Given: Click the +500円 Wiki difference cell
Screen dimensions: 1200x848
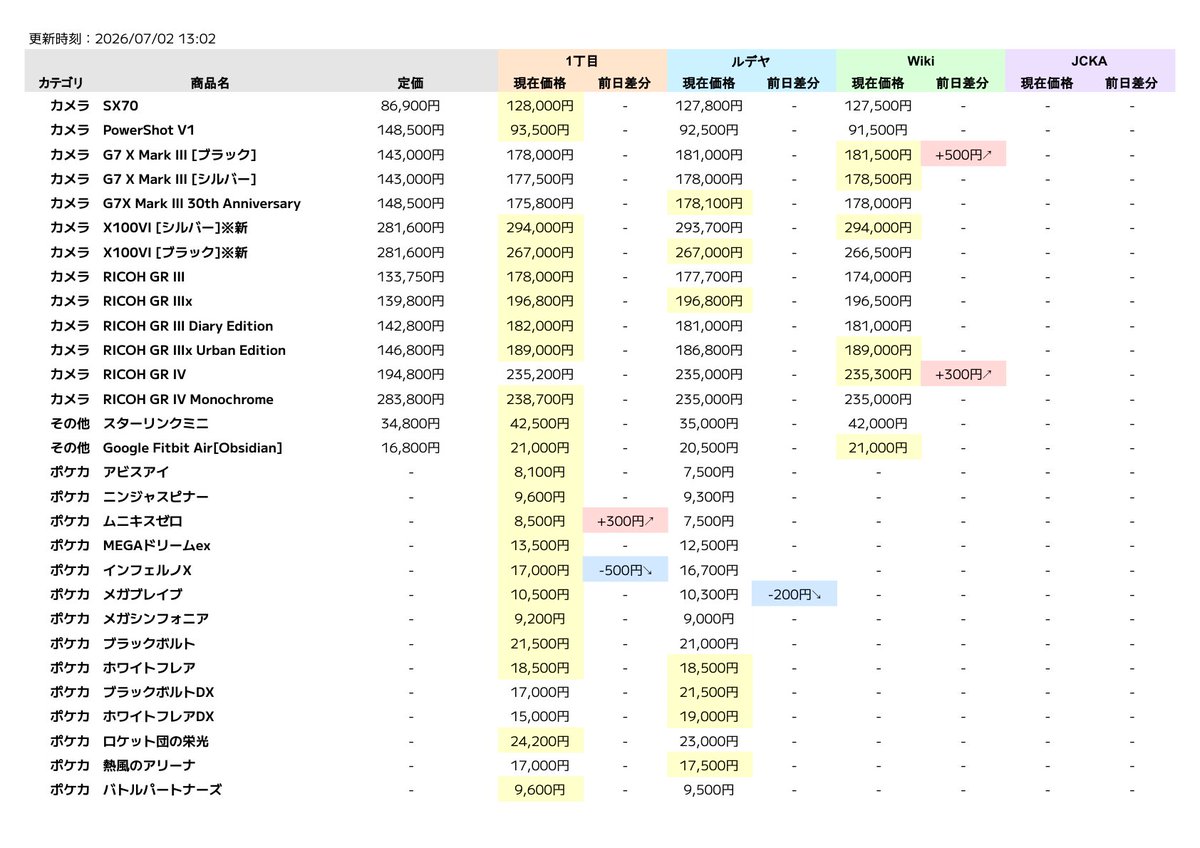Looking at the screenshot, I should coord(963,154).
